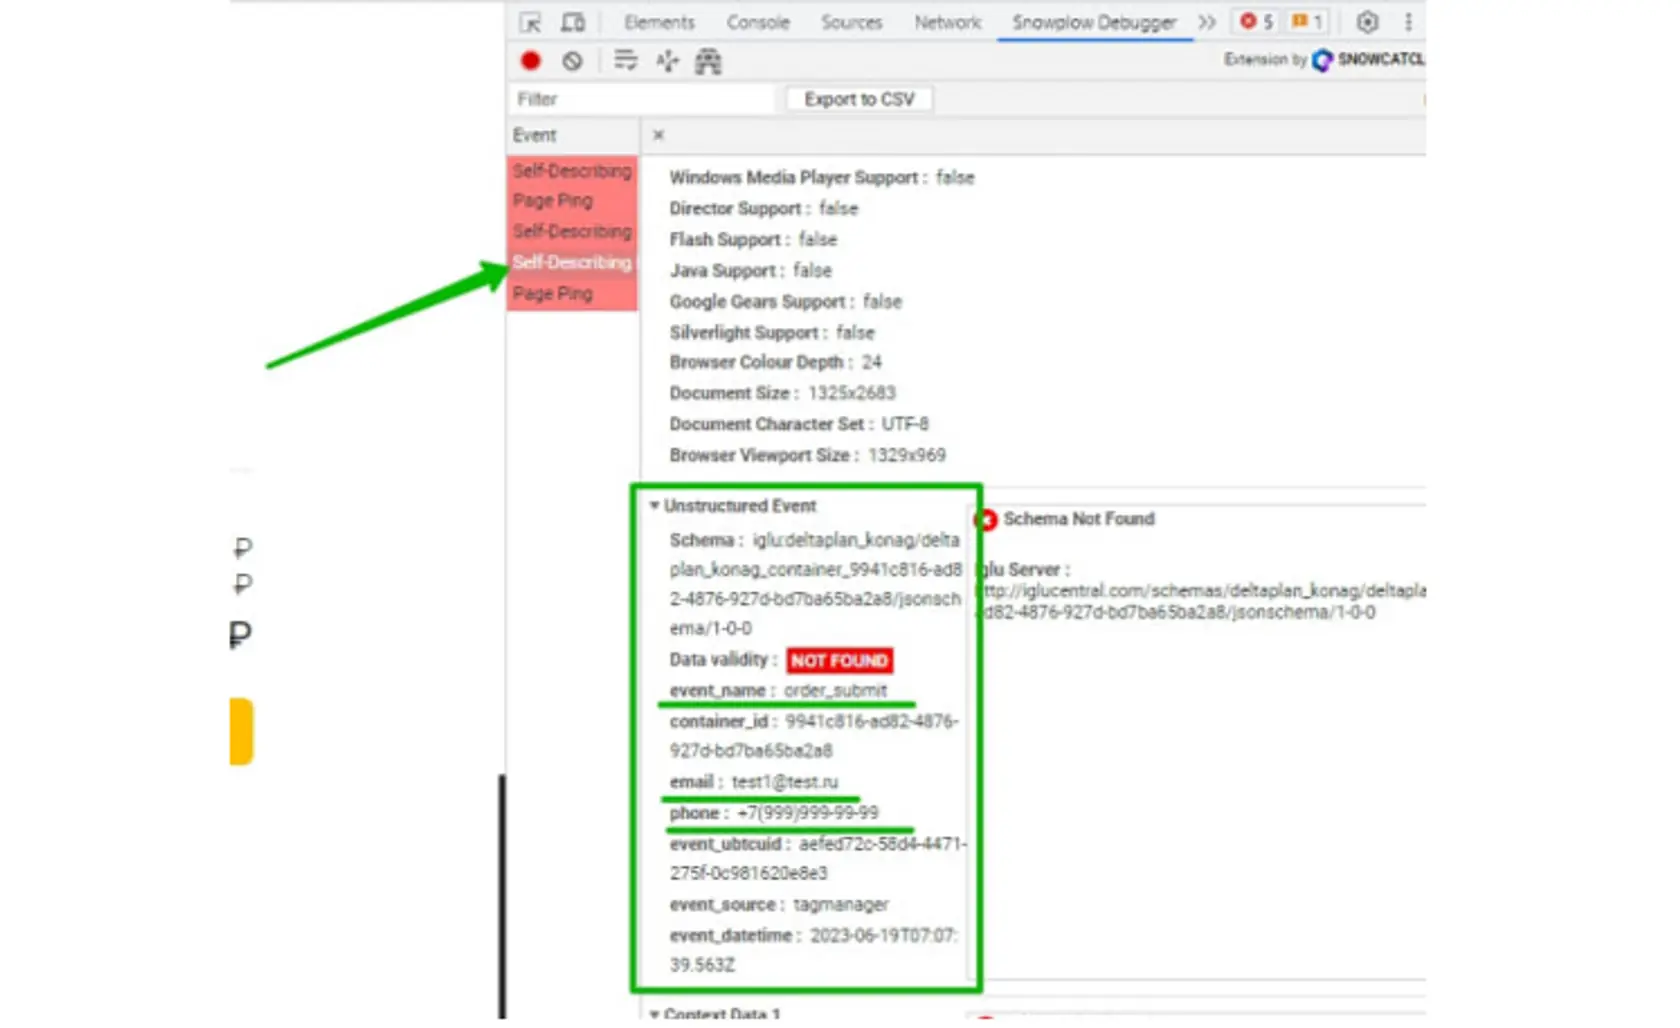Select the highlighted Self-Describing event row
The height and width of the screenshot is (1028, 1680).
[572, 263]
